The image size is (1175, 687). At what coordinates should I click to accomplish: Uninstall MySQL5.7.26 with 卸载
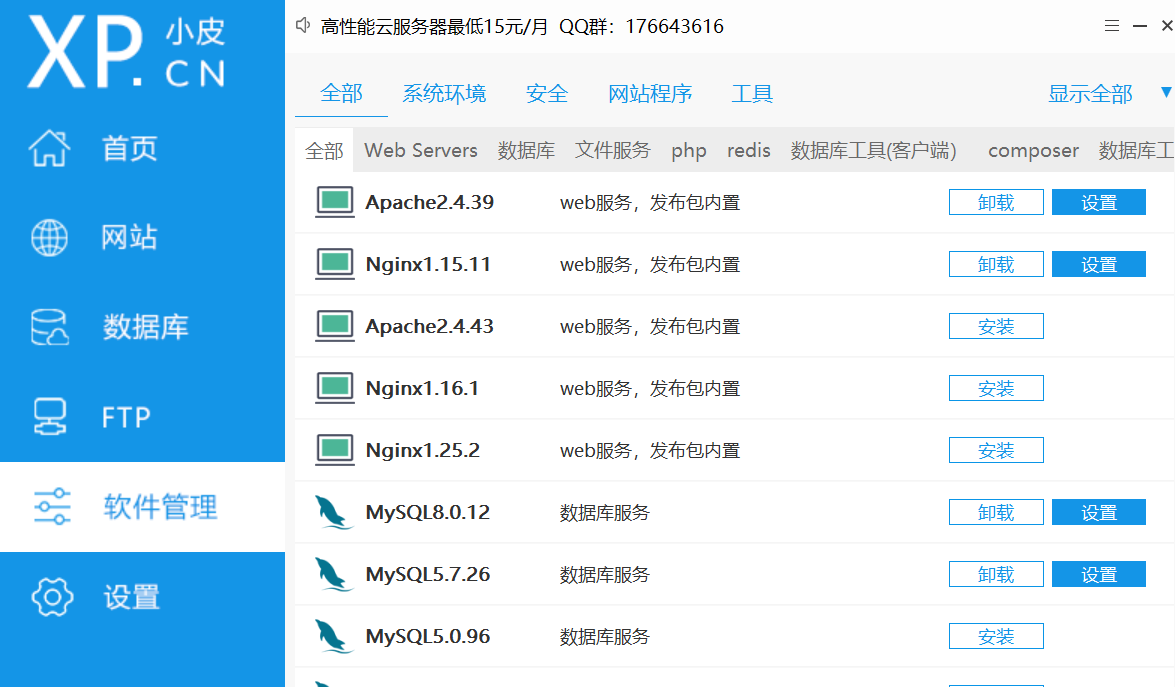pos(996,575)
